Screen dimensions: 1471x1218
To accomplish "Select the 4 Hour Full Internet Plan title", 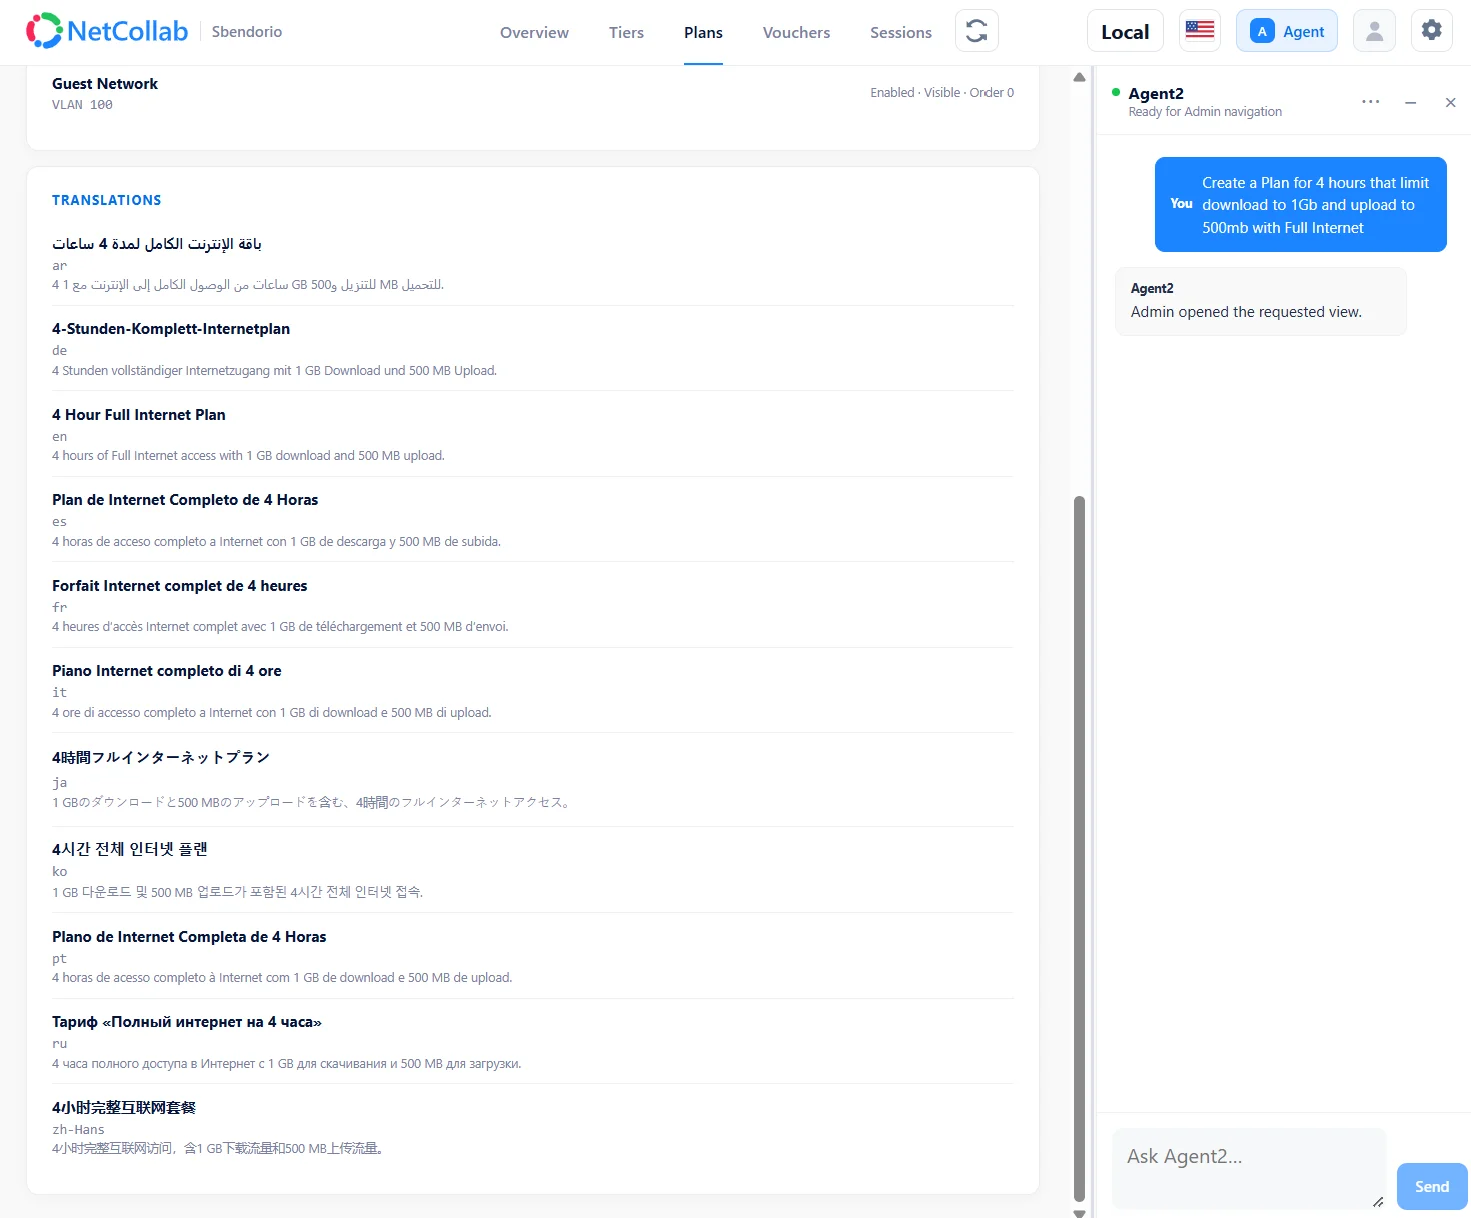I will pyautogui.click(x=139, y=415).
